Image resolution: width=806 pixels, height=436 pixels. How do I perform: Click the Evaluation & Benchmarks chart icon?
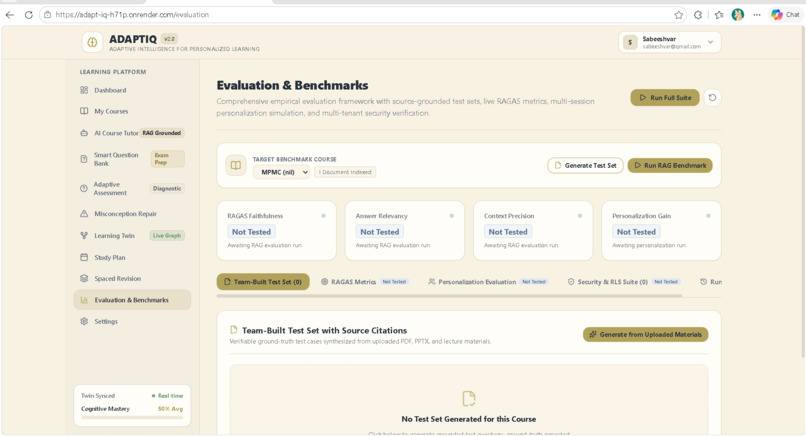84,300
